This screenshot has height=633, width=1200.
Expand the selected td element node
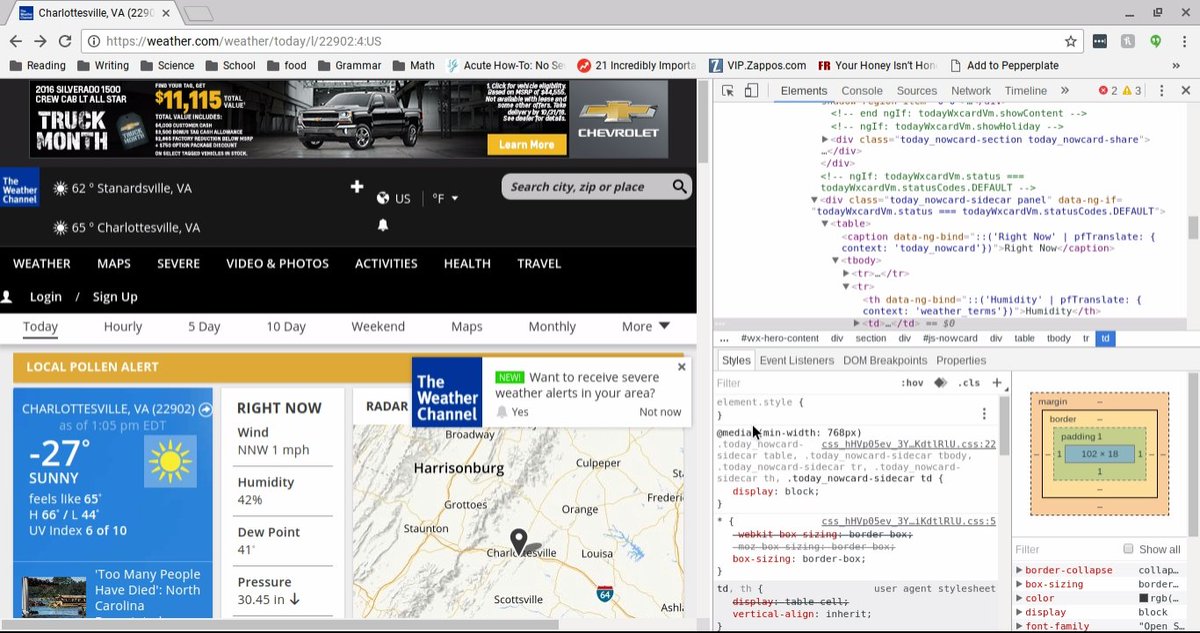[856, 324]
